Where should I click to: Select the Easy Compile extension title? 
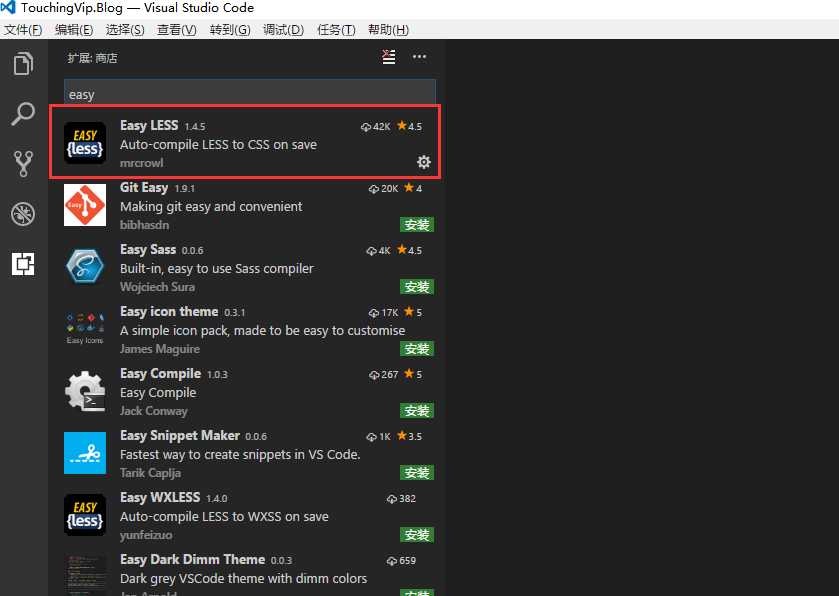coord(161,373)
